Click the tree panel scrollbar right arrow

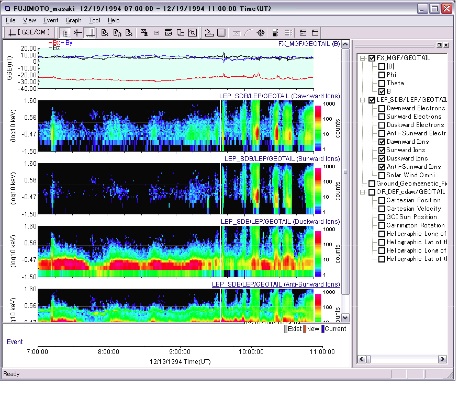pos(442,359)
